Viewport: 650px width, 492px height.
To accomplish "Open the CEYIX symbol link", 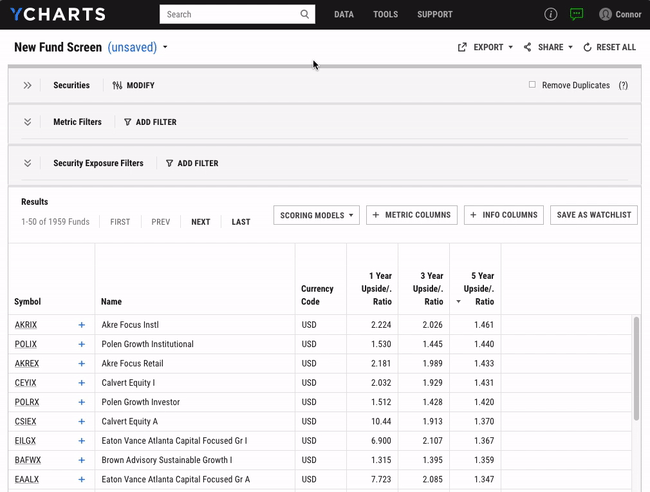I will coord(25,383).
